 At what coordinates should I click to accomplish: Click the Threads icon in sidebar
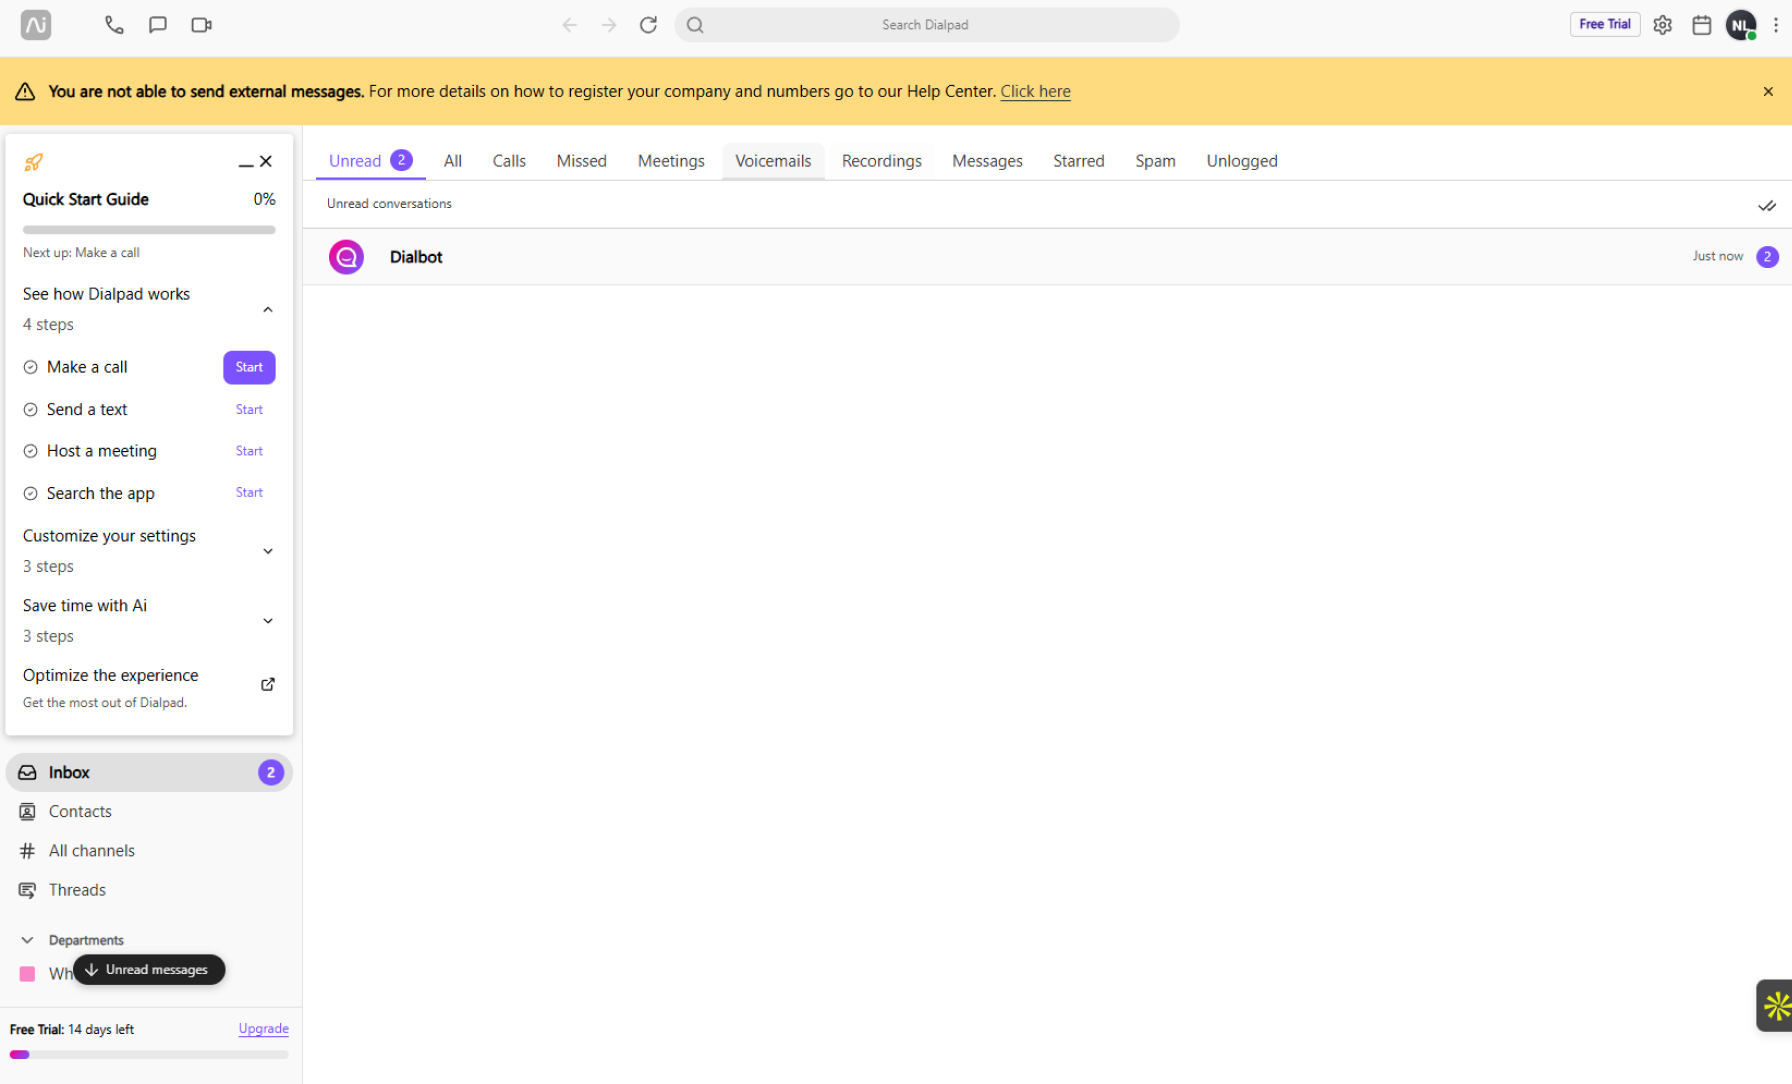click(x=27, y=889)
